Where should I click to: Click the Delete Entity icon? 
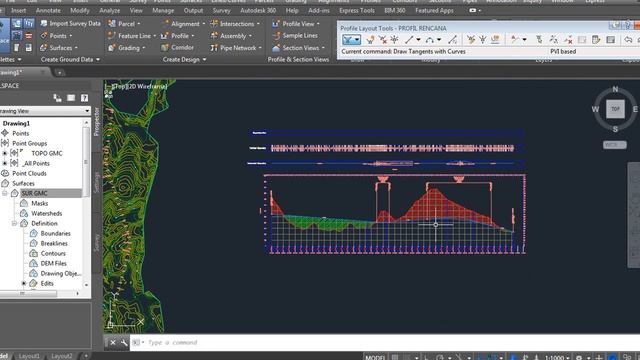click(x=568, y=40)
